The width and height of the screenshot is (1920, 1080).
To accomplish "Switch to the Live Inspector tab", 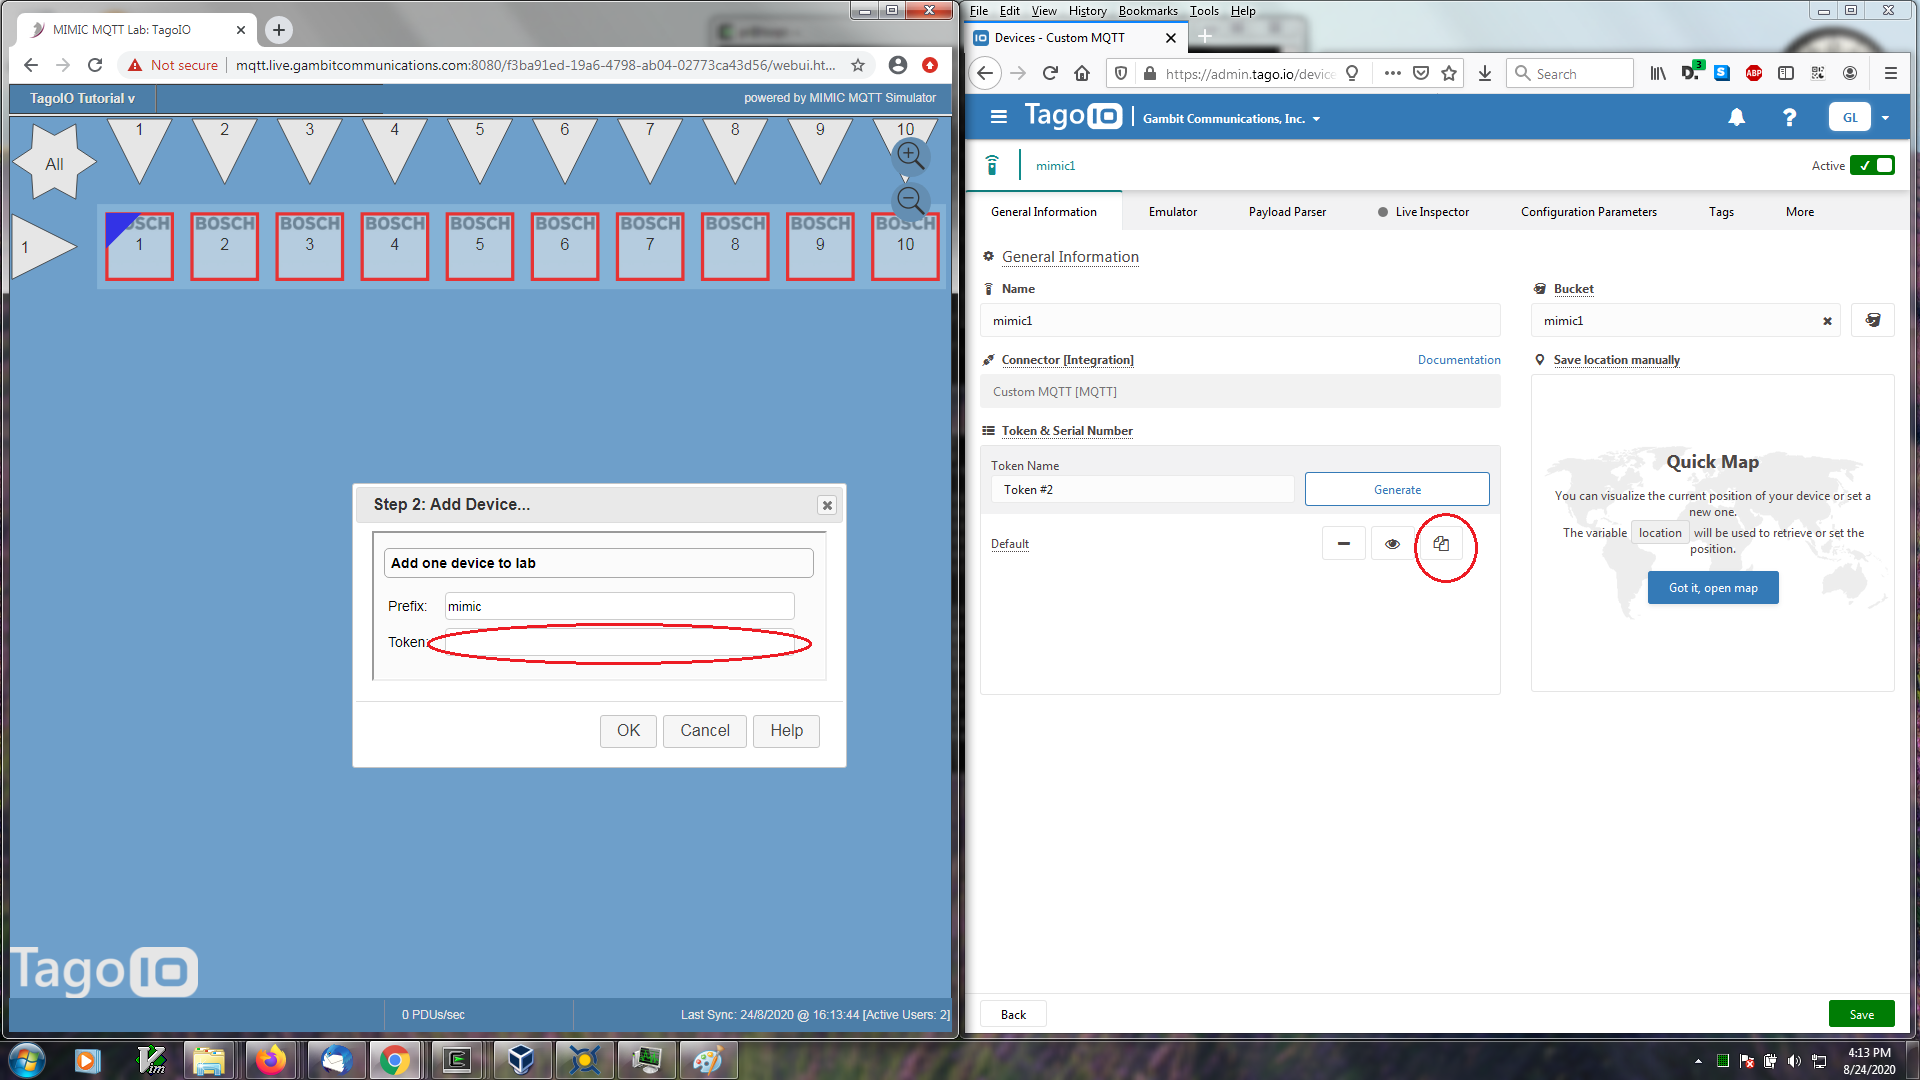I will 1423,212.
